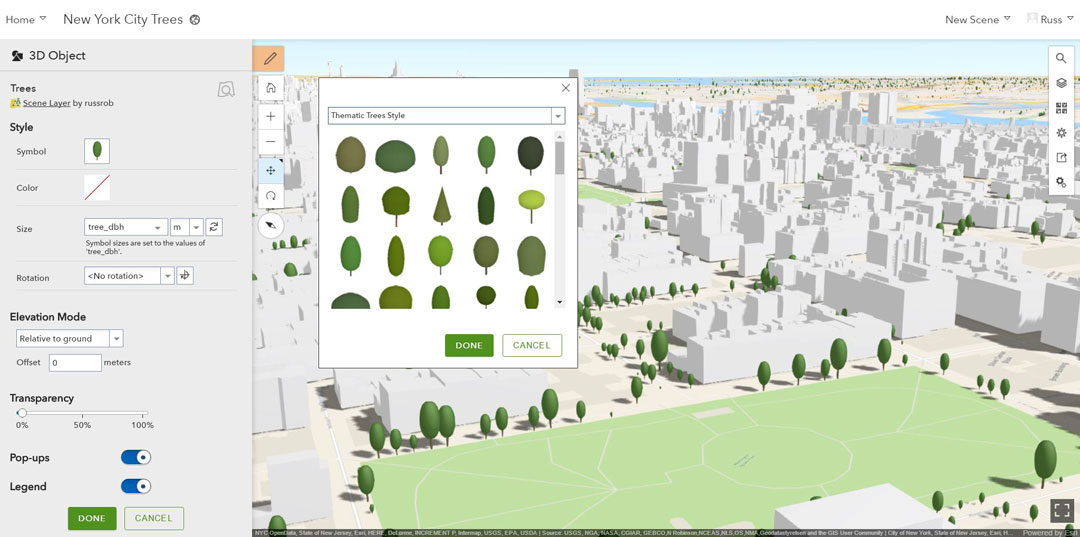Click the globe icon next to scene title
The height and width of the screenshot is (537, 1080).
(195, 20)
